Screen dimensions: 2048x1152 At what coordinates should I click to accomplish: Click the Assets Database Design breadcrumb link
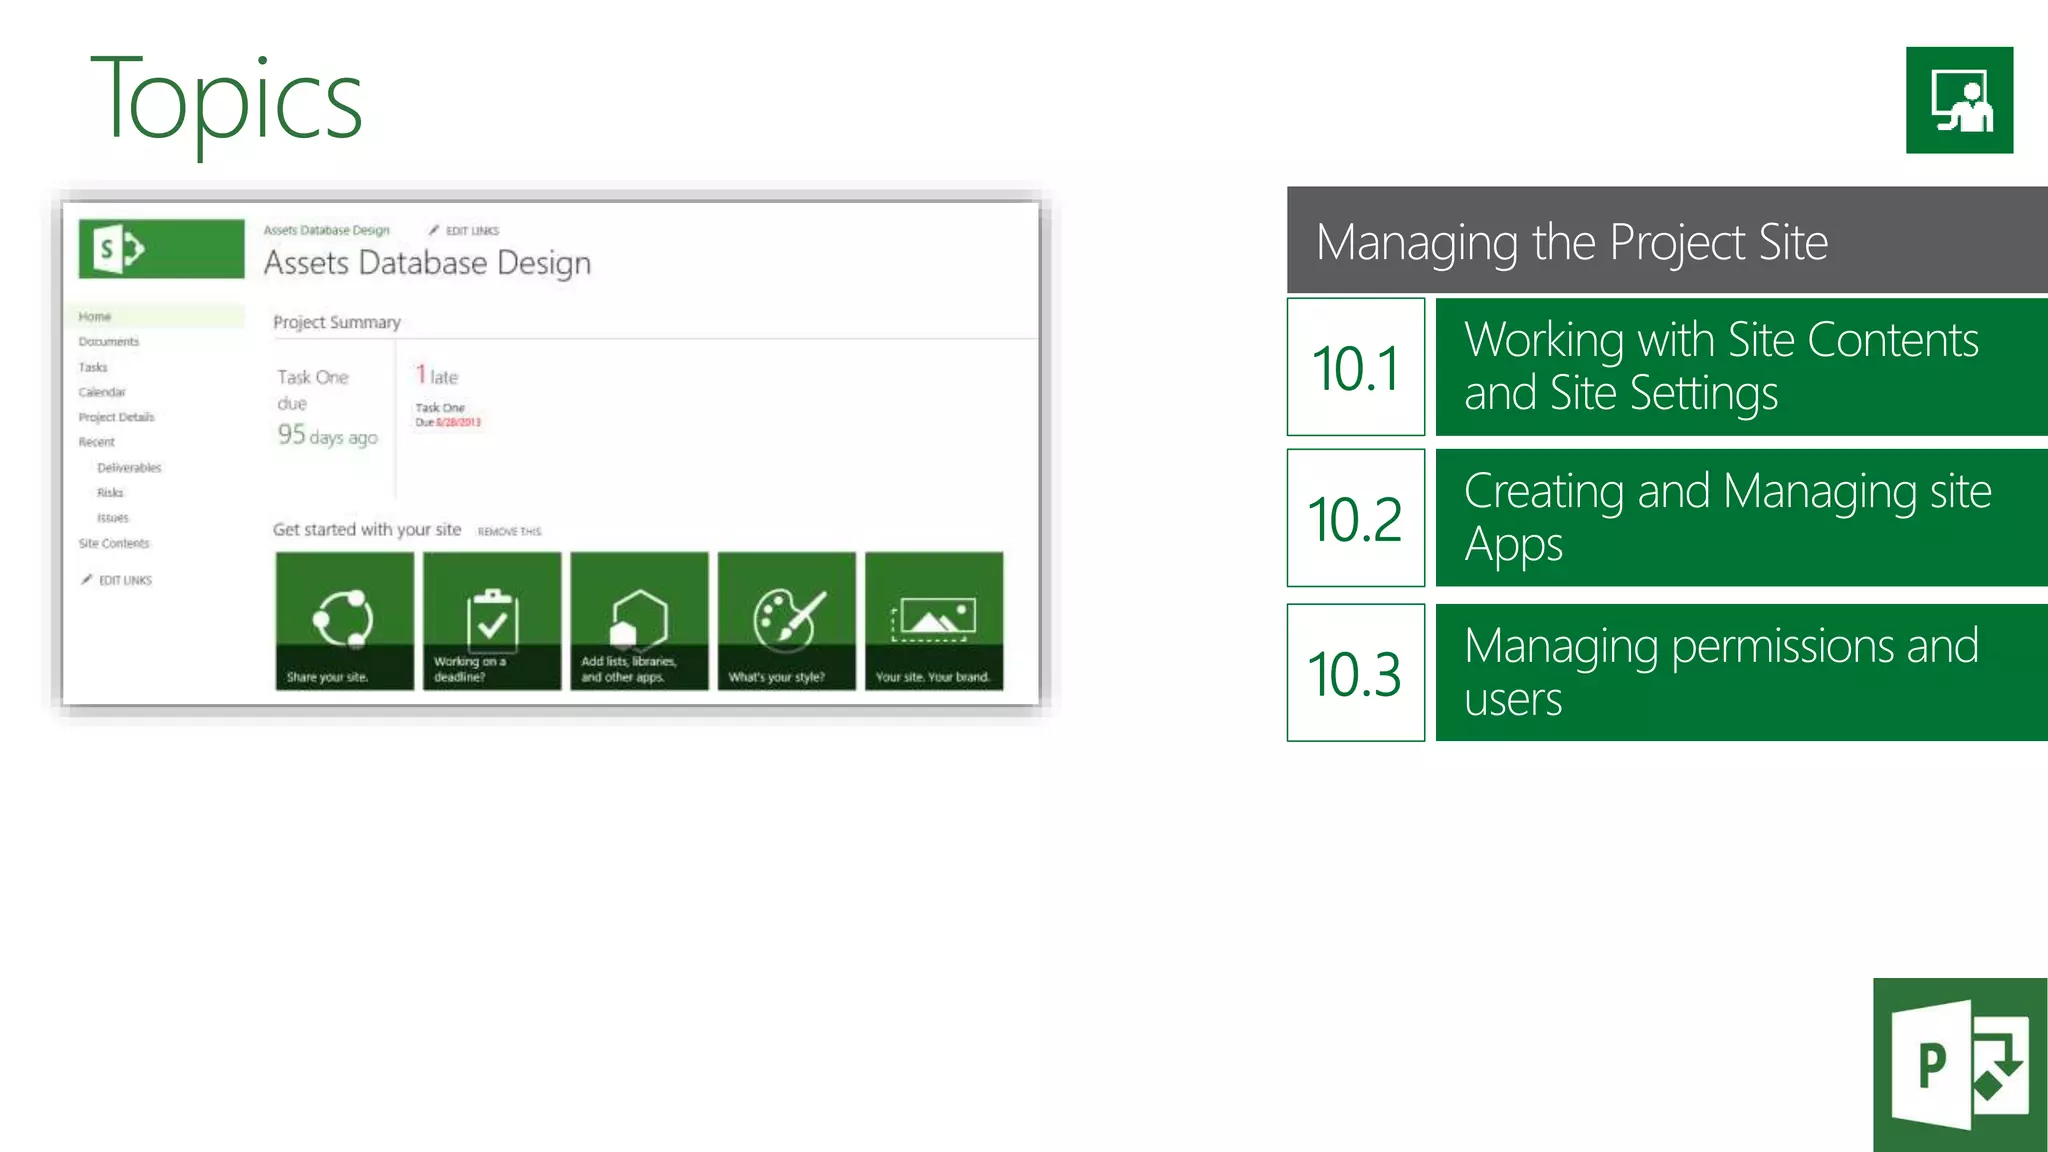coord(327,230)
